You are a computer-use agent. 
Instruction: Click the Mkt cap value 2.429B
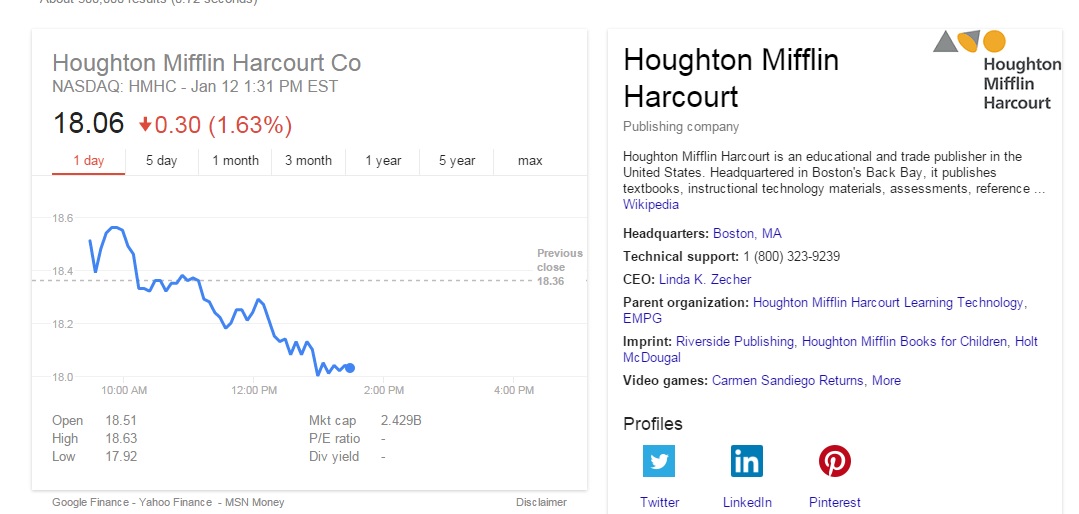[401, 420]
